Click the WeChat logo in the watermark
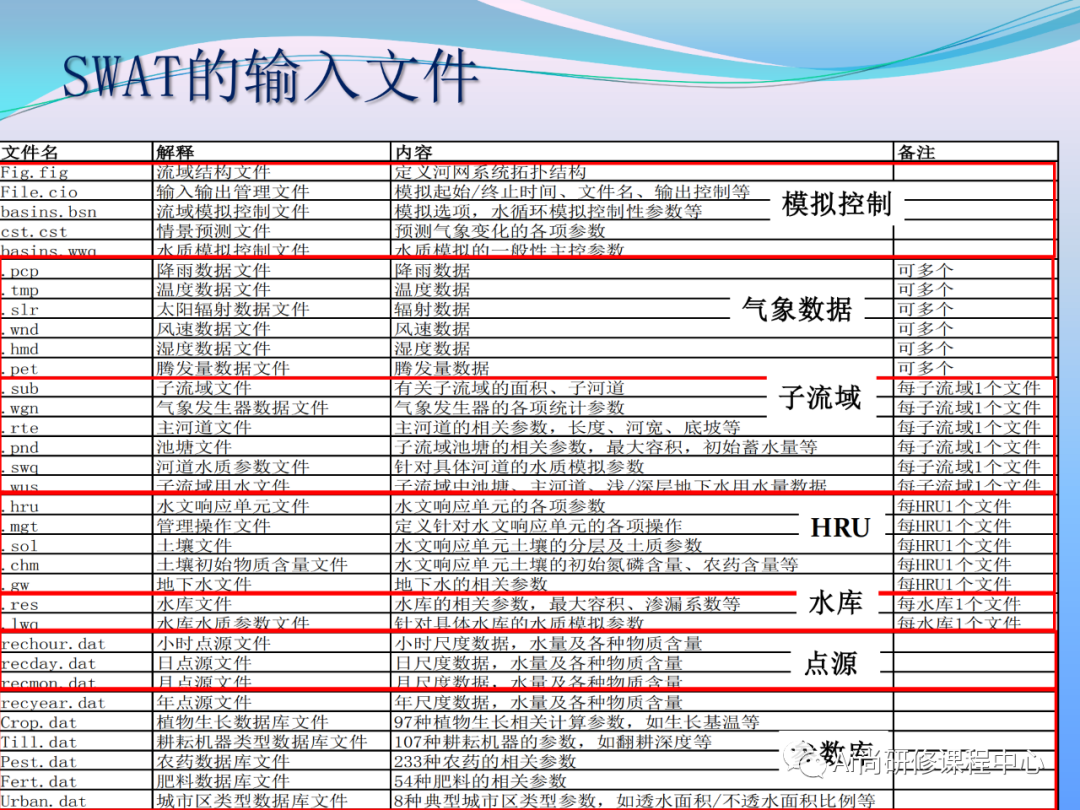Image resolution: width=1080 pixels, height=810 pixels. pos(807,763)
